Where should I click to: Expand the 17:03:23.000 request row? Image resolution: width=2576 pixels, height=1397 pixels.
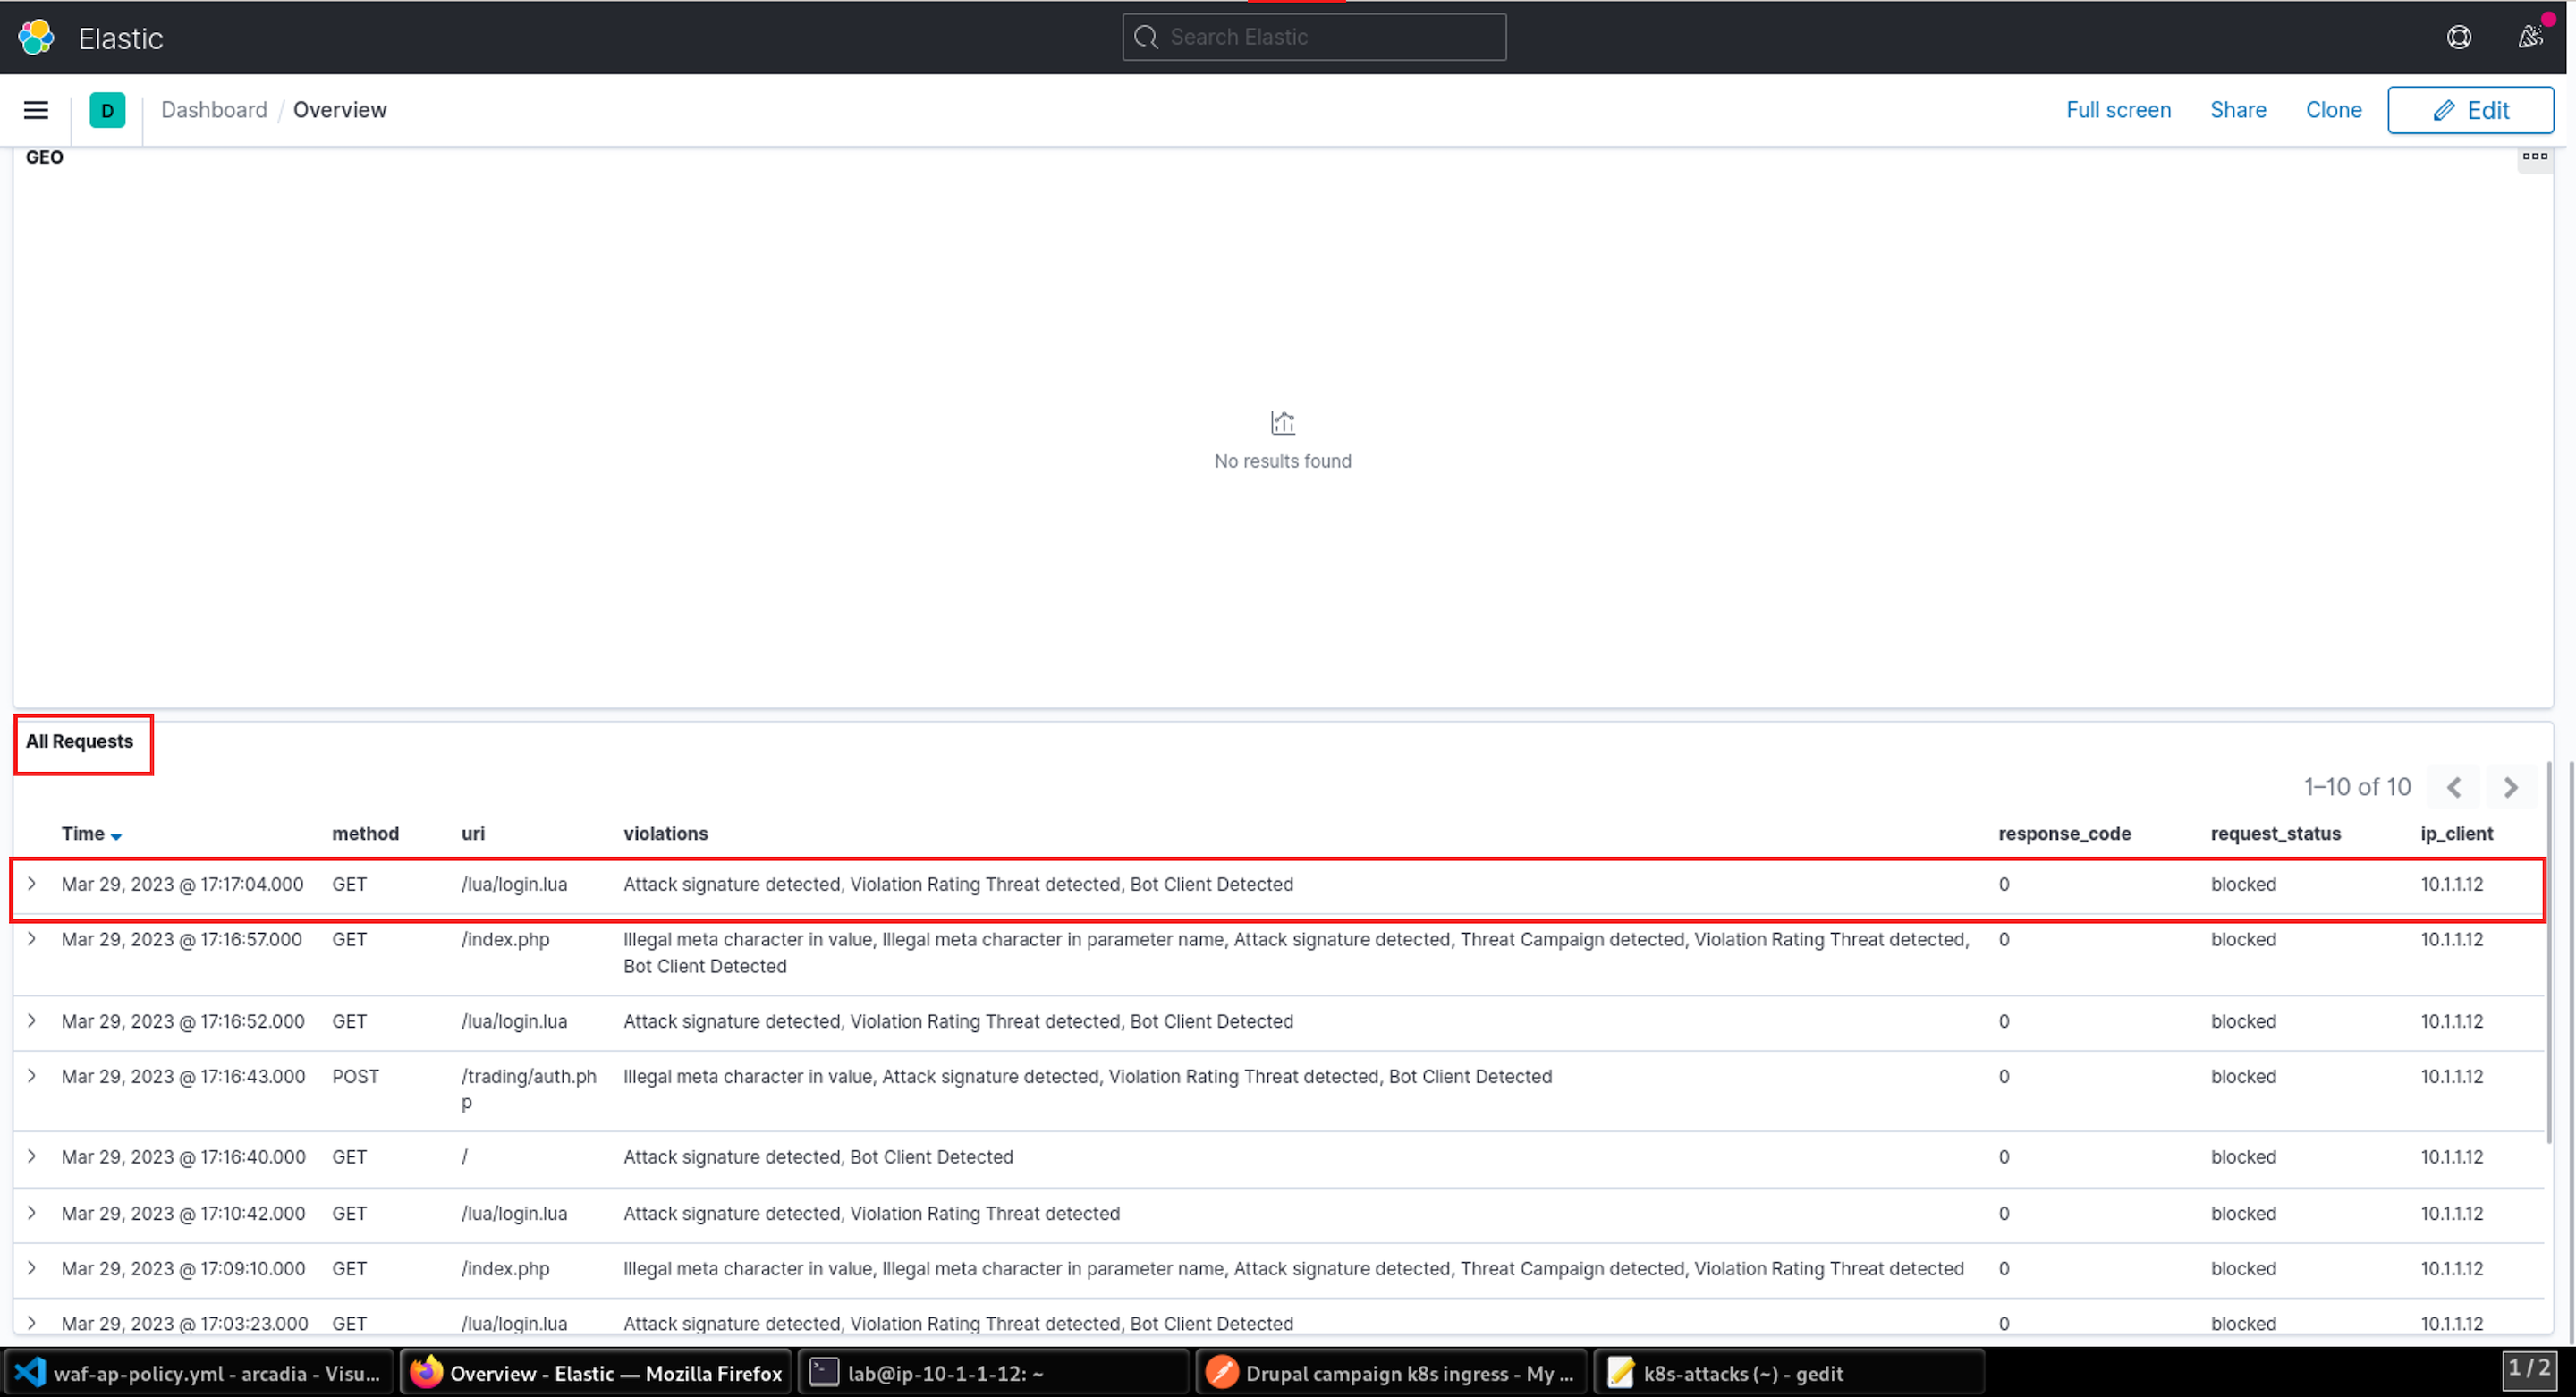tap(32, 1323)
